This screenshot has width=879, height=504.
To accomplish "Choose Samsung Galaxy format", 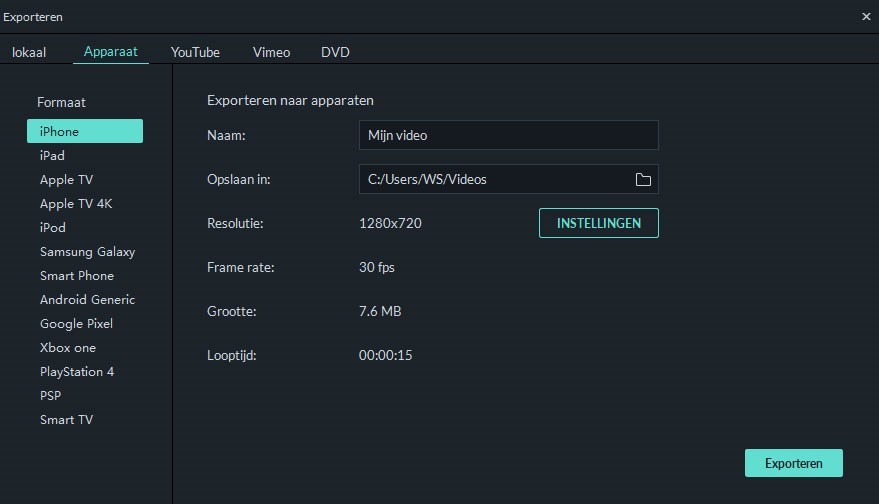I will (87, 252).
